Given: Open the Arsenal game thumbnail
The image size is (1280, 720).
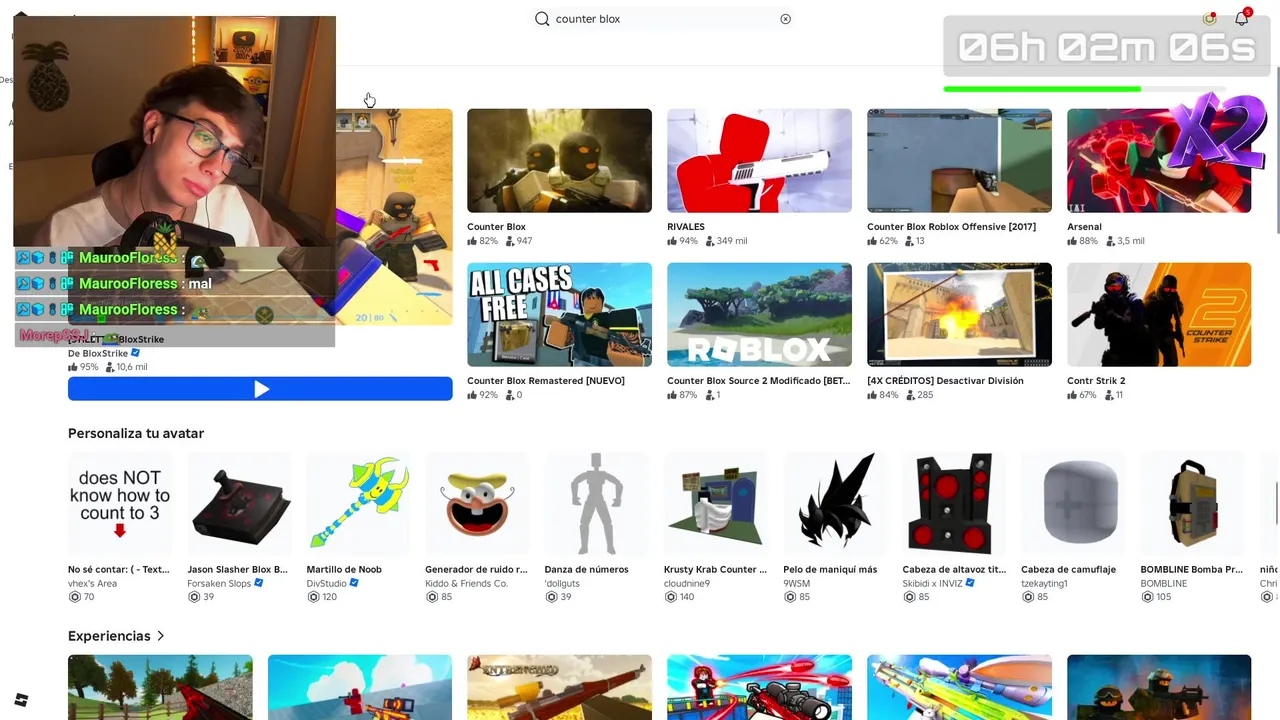Looking at the screenshot, I should (1159, 160).
